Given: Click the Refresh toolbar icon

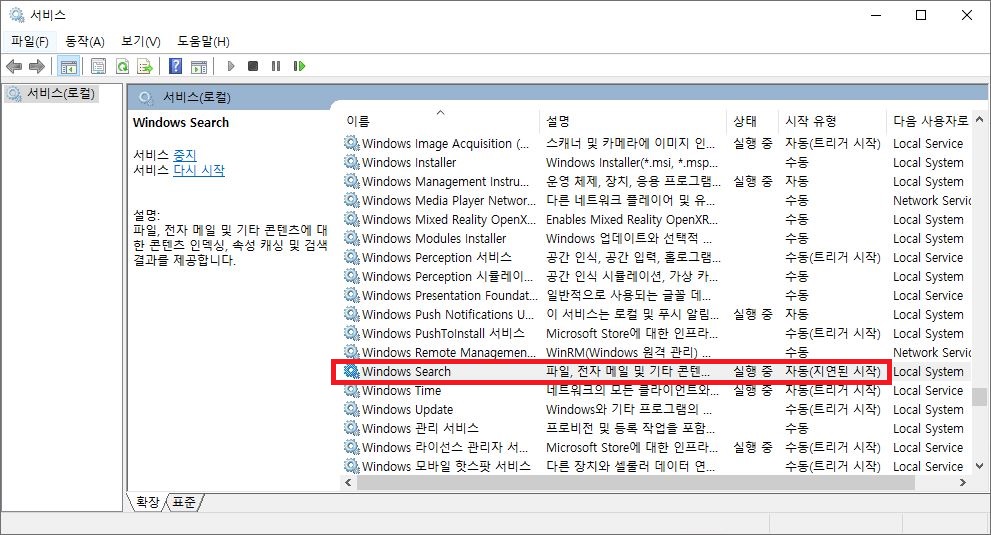Looking at the screenshot, I should 122,66.
